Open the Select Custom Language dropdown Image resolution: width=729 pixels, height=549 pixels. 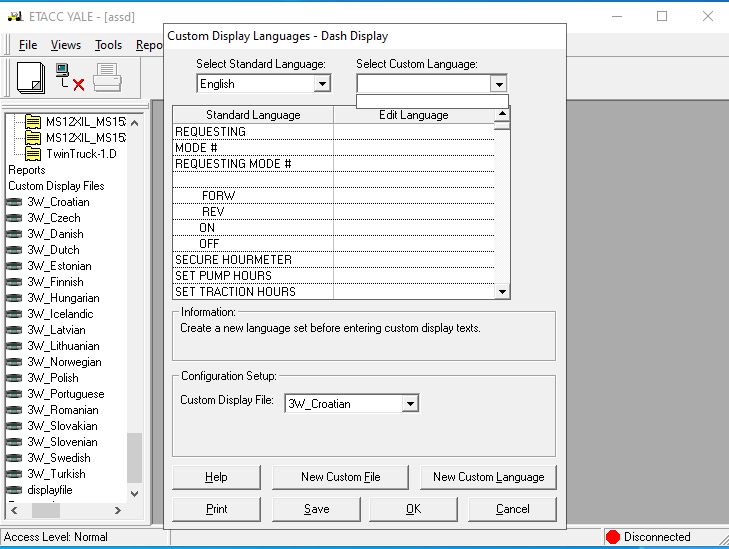(498, 85)
